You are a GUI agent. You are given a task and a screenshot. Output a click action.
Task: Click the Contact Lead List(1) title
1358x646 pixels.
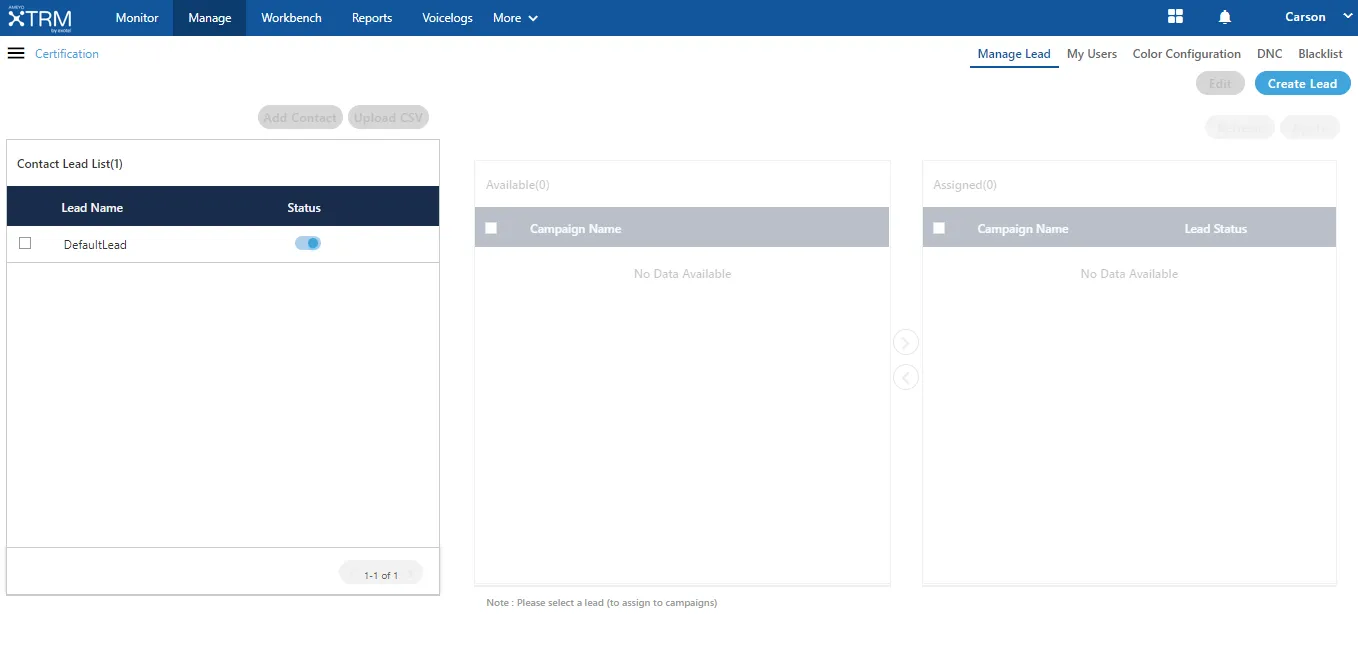coord(70,163)
